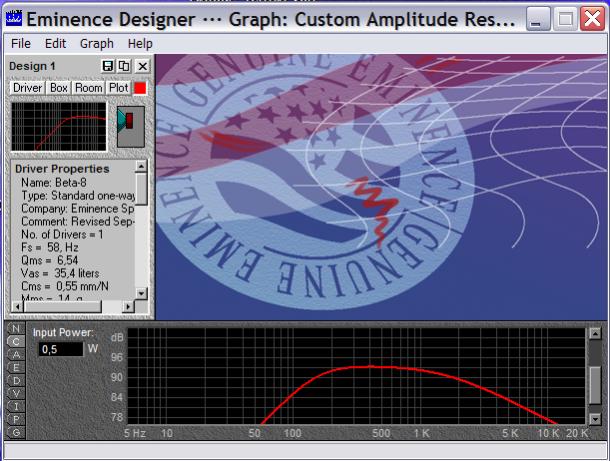Close the Design 1 panel
610x461 pixels.
tap(142, 66)
